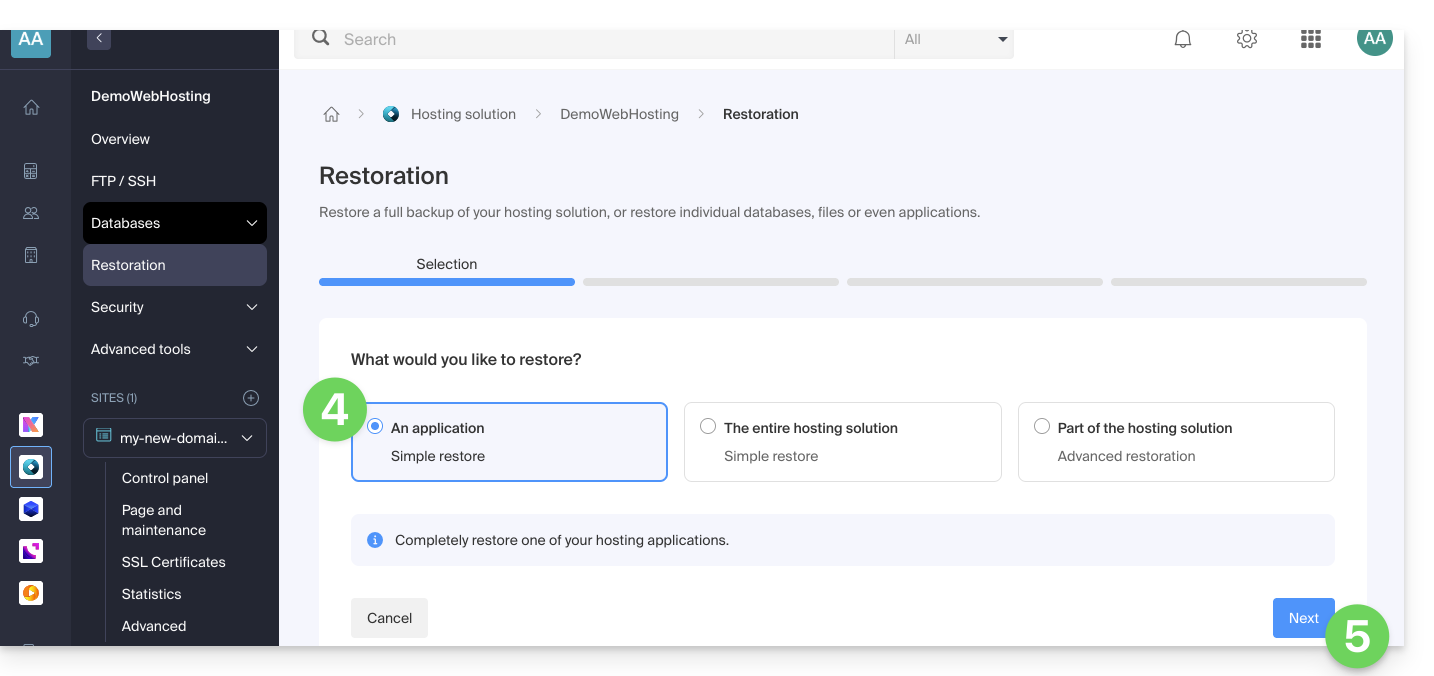1434x676 pixels.
Task: Open the apps grid launcher
Action: pos(1310,39)
